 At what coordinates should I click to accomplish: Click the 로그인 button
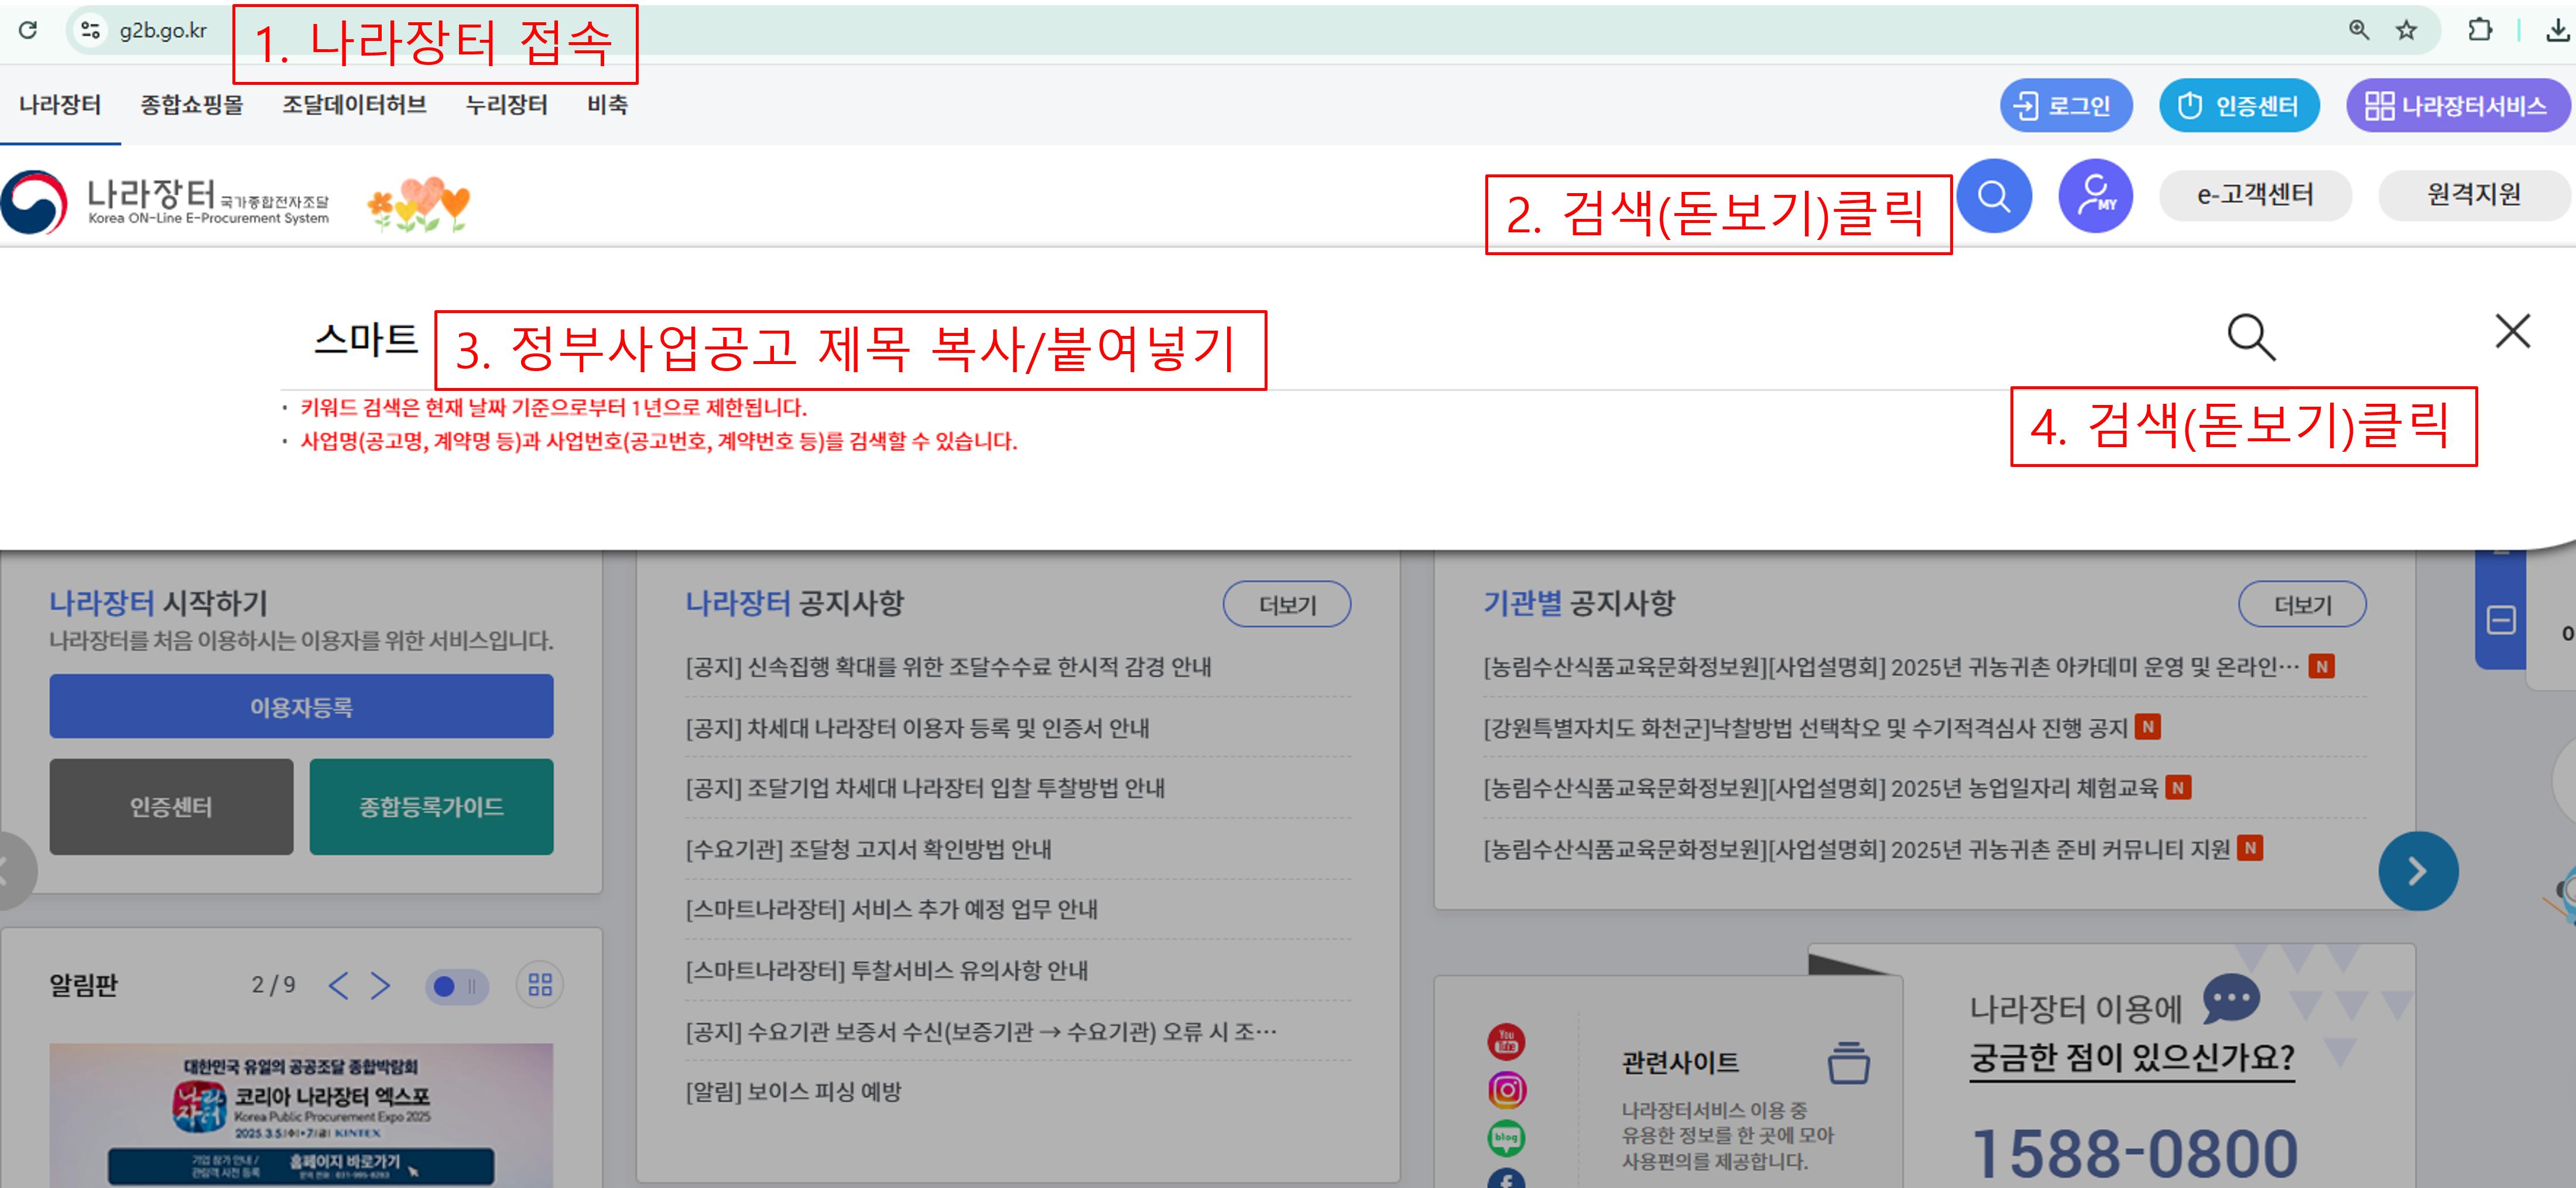[2065, 105]
